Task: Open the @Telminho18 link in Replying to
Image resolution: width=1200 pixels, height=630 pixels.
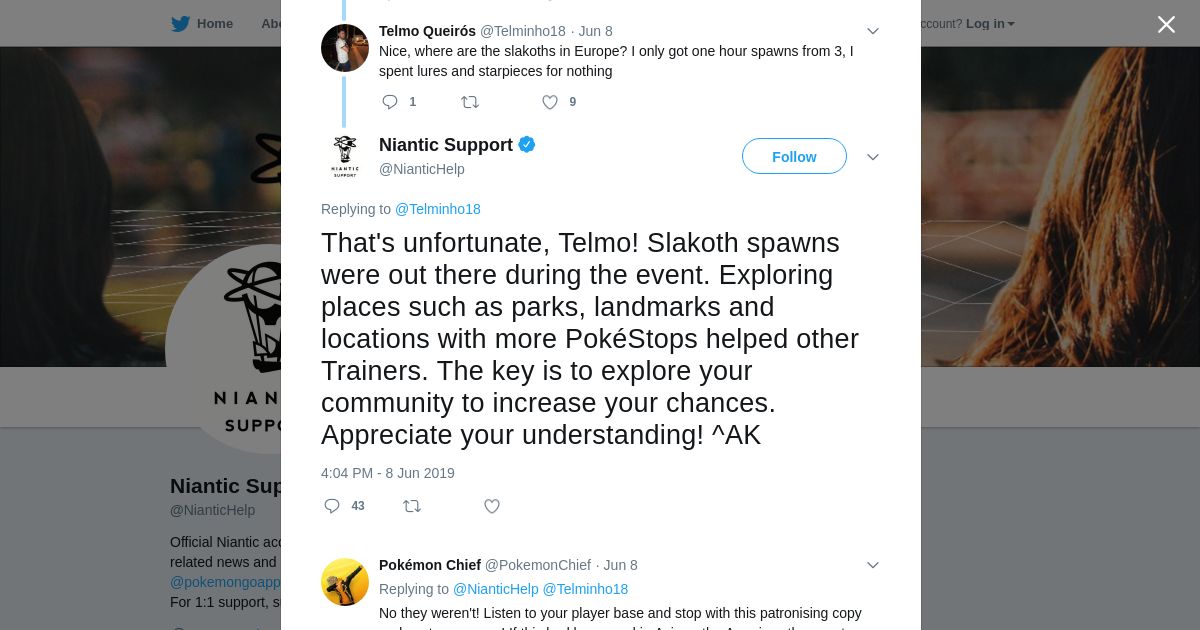Action: coord(438,209)
